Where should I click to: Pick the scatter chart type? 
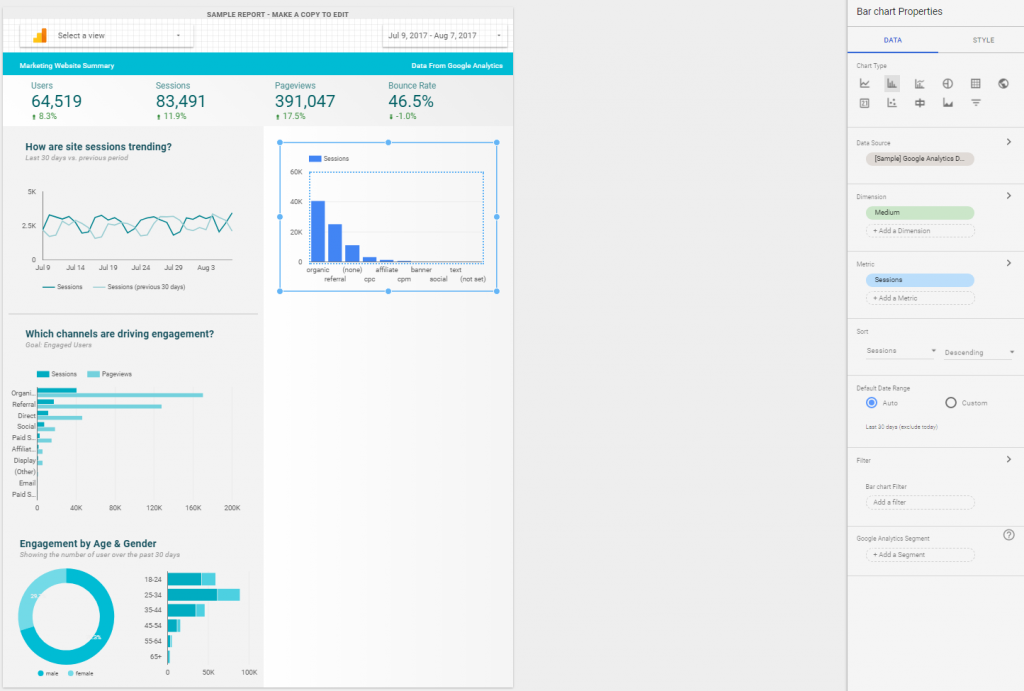tap(892, 103)
